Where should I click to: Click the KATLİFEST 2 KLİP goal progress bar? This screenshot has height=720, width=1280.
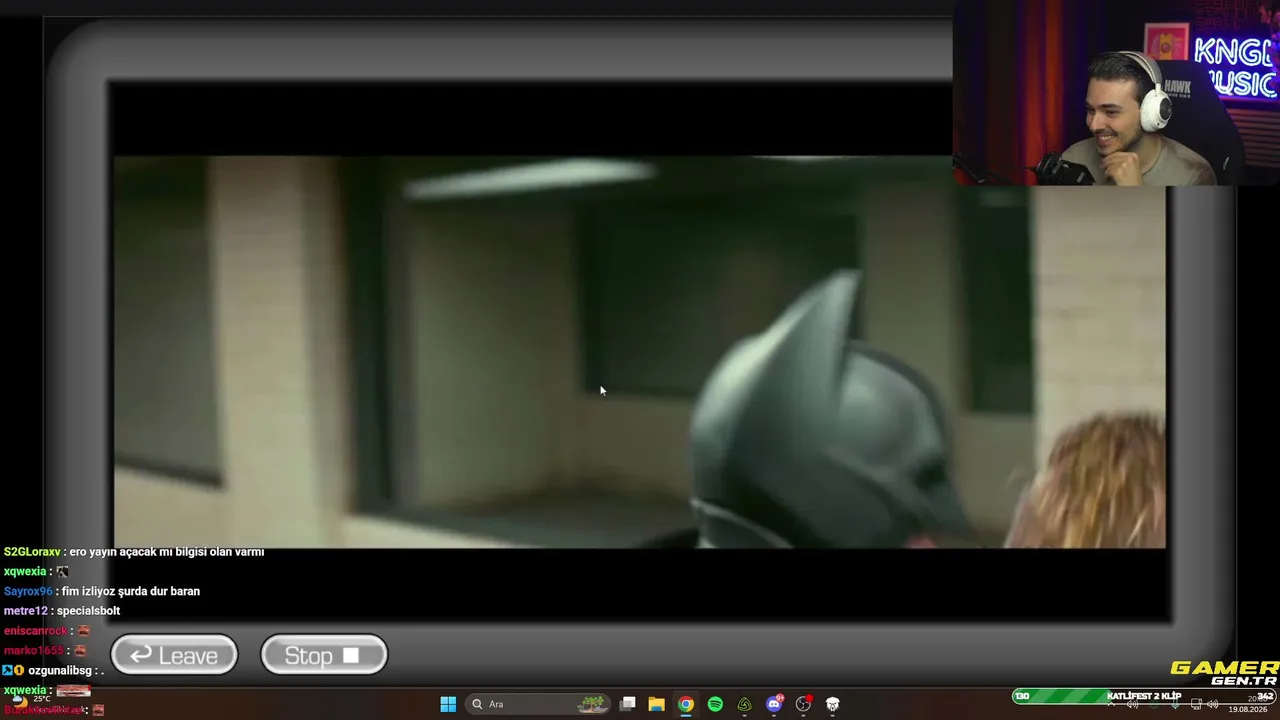point(1144,696)
